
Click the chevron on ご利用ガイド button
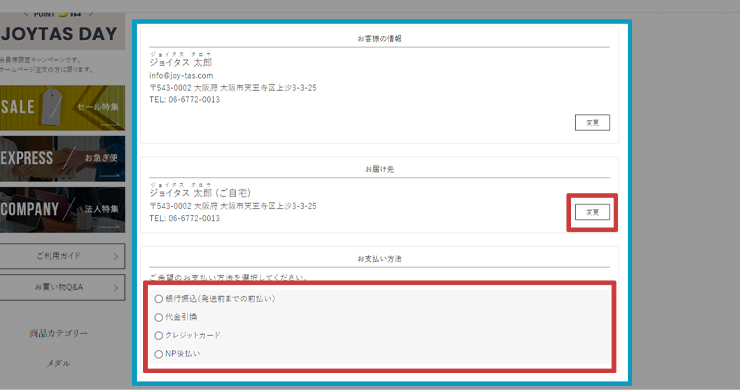tap(116, 256)
